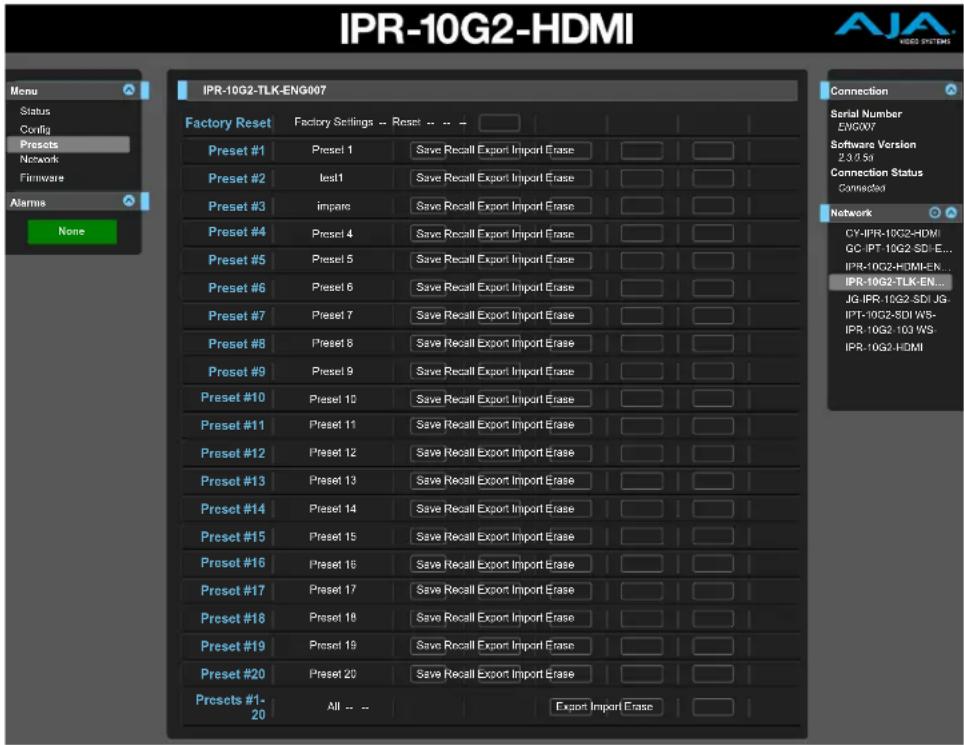The width and height of the screenshot is (964, 745).
Task: Open the Firmware menu page
Action: coord(42,178)
